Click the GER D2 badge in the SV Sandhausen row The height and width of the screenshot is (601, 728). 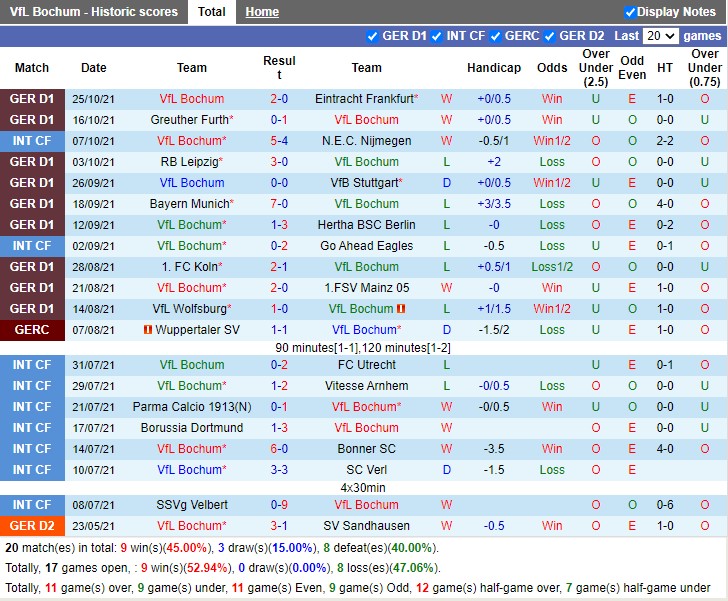(32, 526)
